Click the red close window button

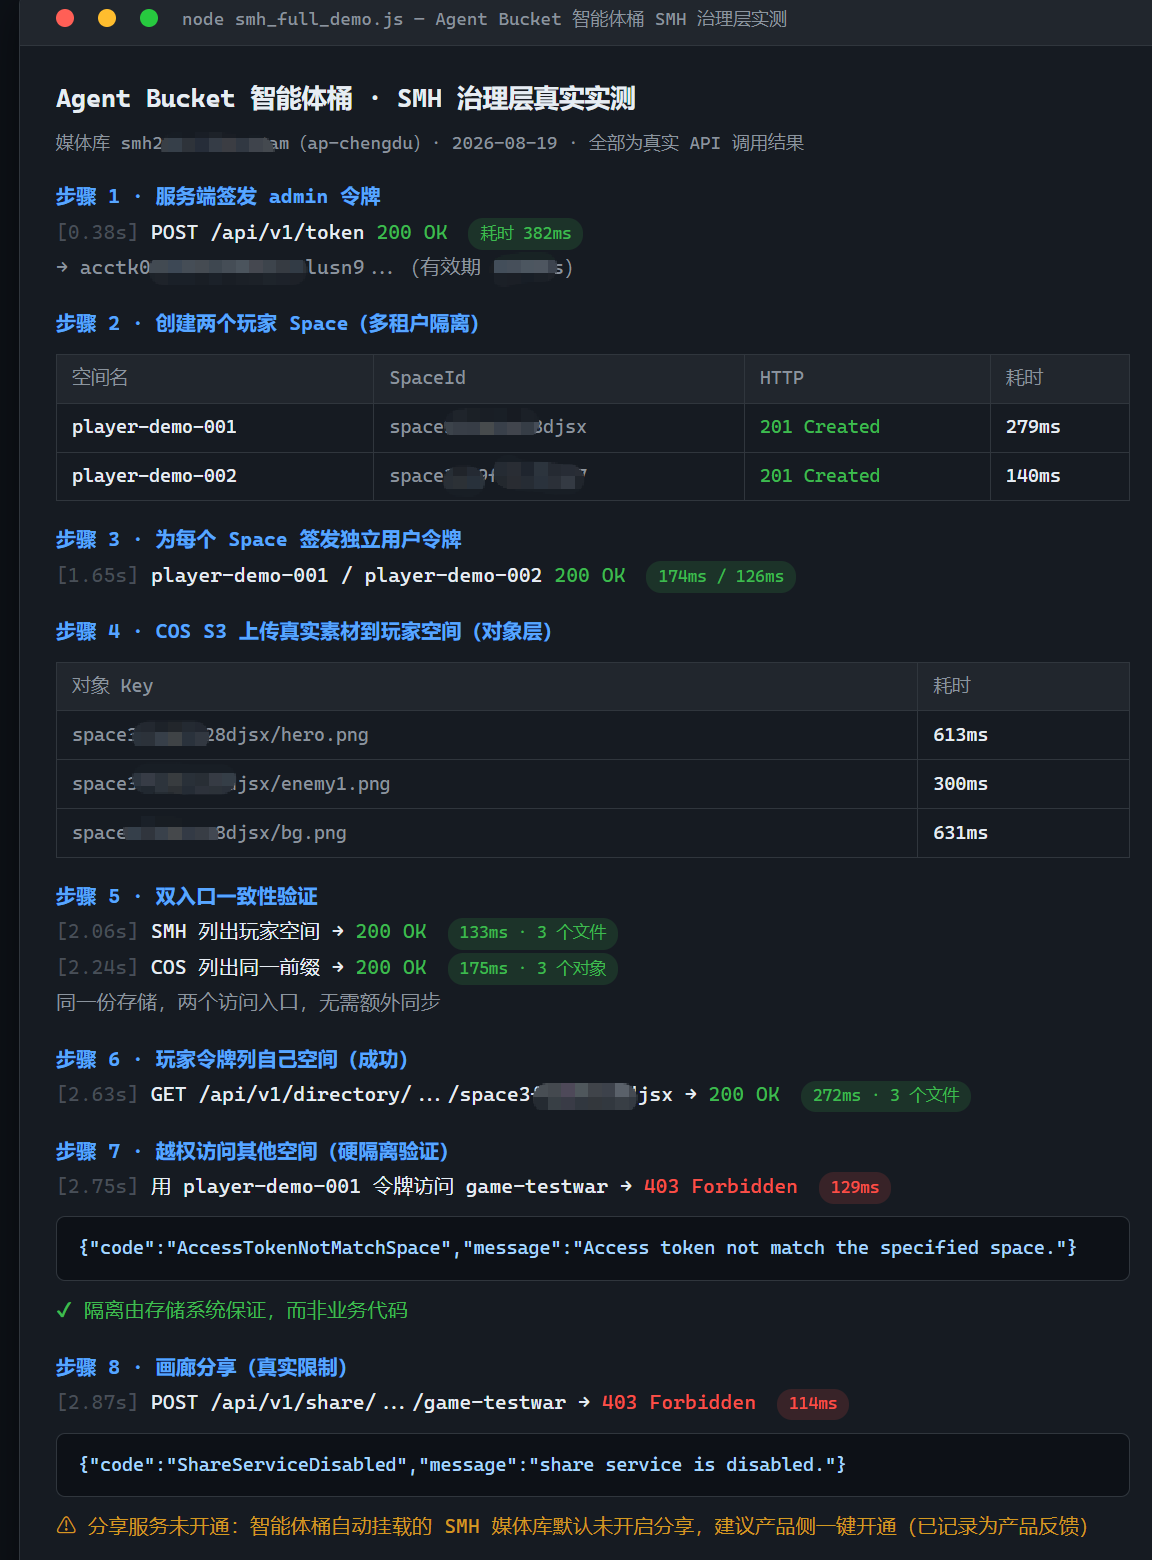click(65, 18)
